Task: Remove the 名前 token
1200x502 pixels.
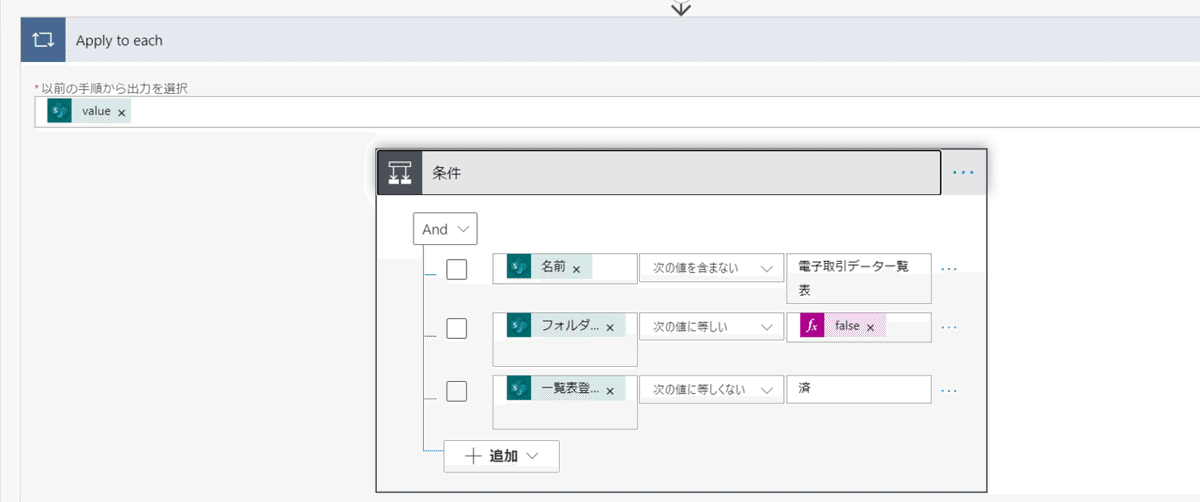Action: 576,269
